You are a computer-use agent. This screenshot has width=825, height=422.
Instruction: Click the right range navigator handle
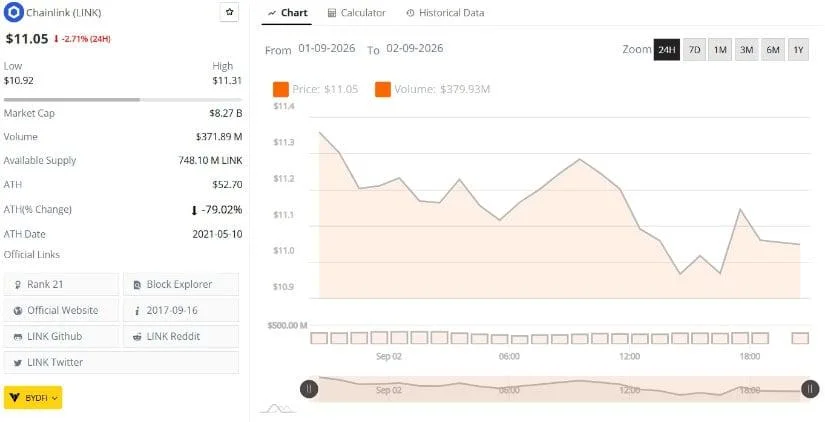pos(810,389)
